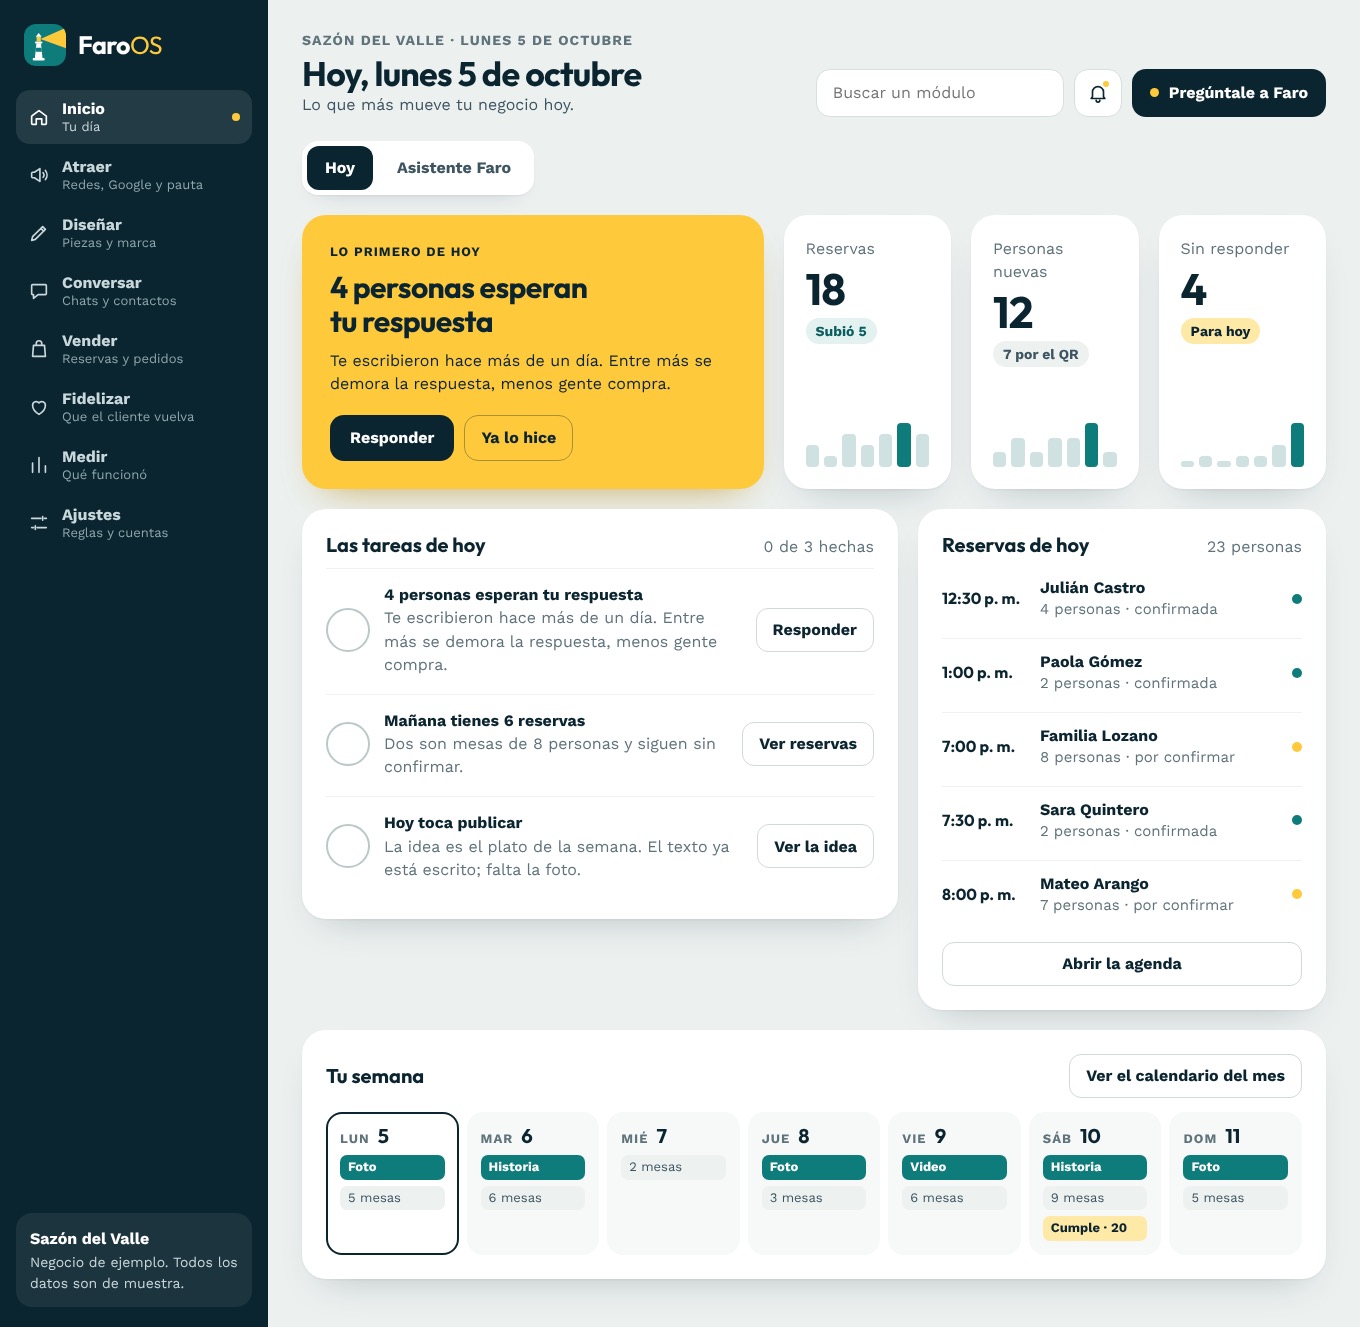Click 'Ver el calendario del mes'

[x=1185, y=1076]
